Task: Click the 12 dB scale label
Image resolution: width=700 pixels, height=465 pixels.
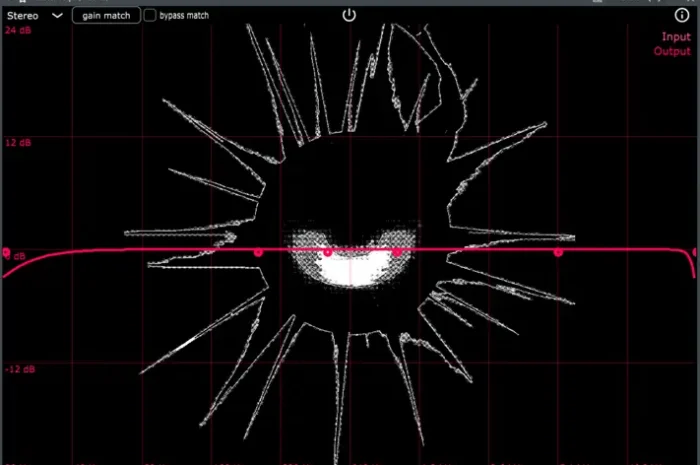Action: click(x=18, y=143)
